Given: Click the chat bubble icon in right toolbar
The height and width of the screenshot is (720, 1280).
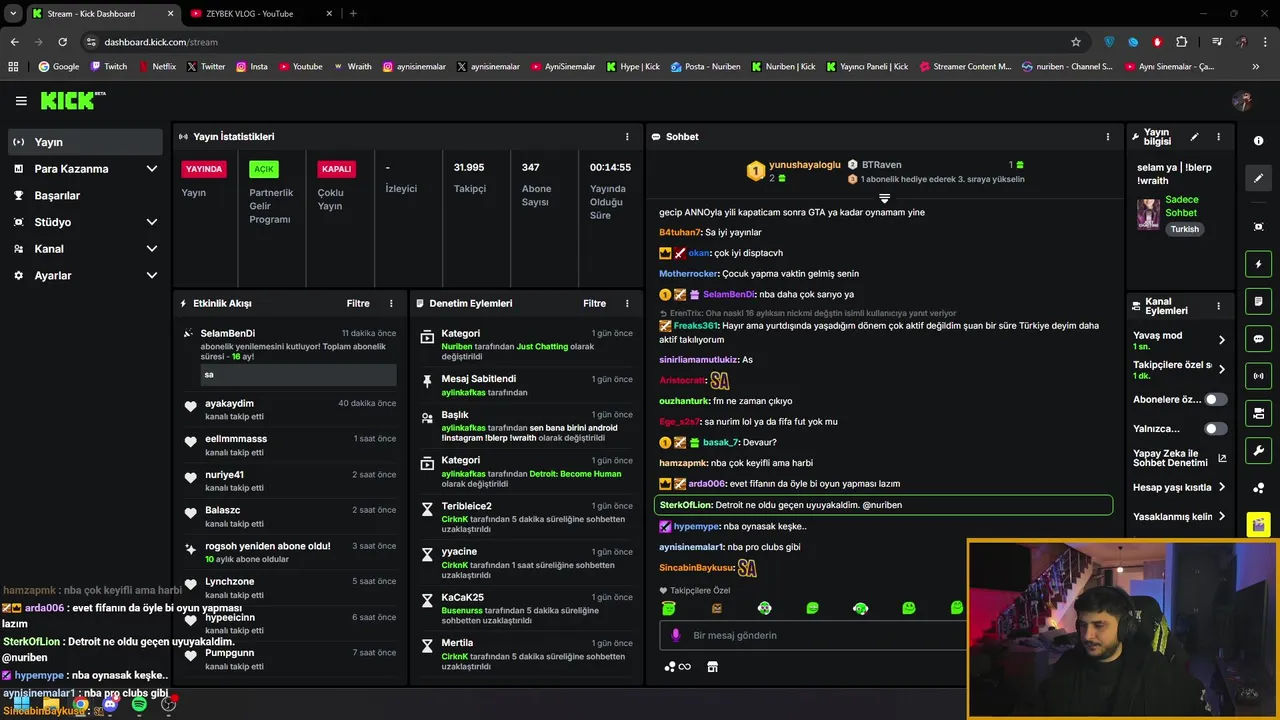Looking at the screenshot, I should coord(1259,339).
